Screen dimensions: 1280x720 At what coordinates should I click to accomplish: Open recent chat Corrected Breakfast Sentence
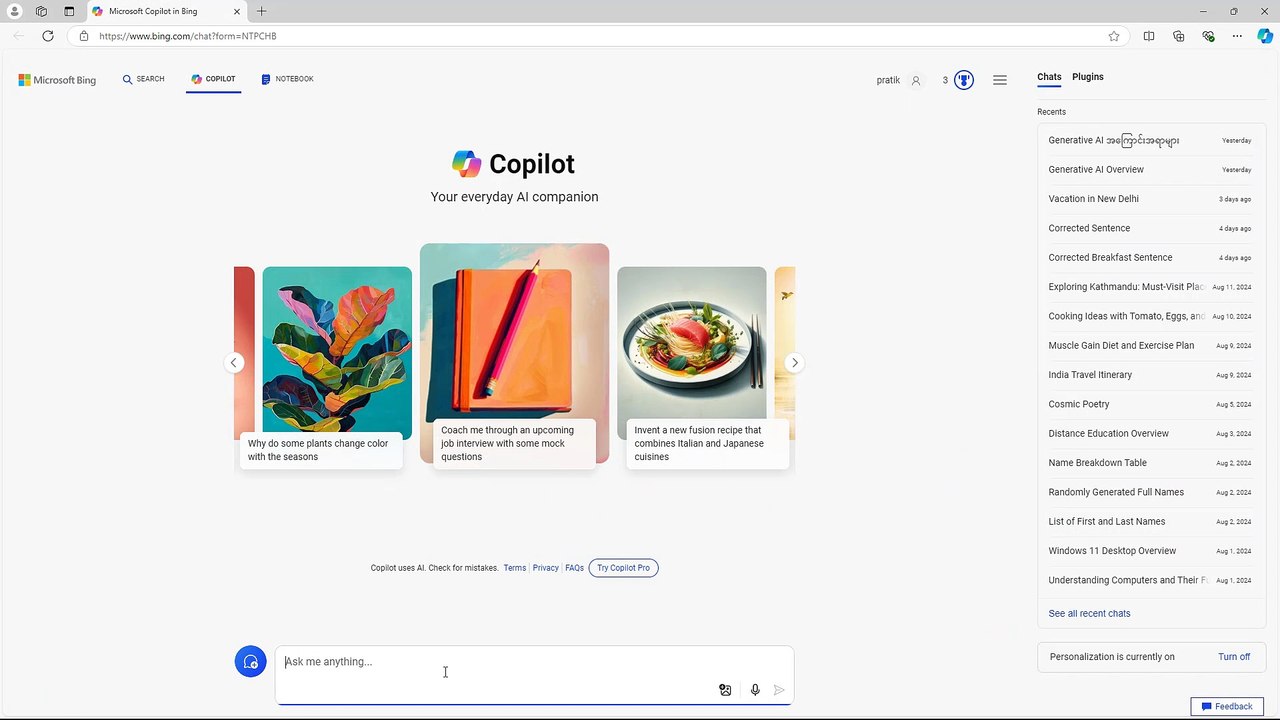1150,258
